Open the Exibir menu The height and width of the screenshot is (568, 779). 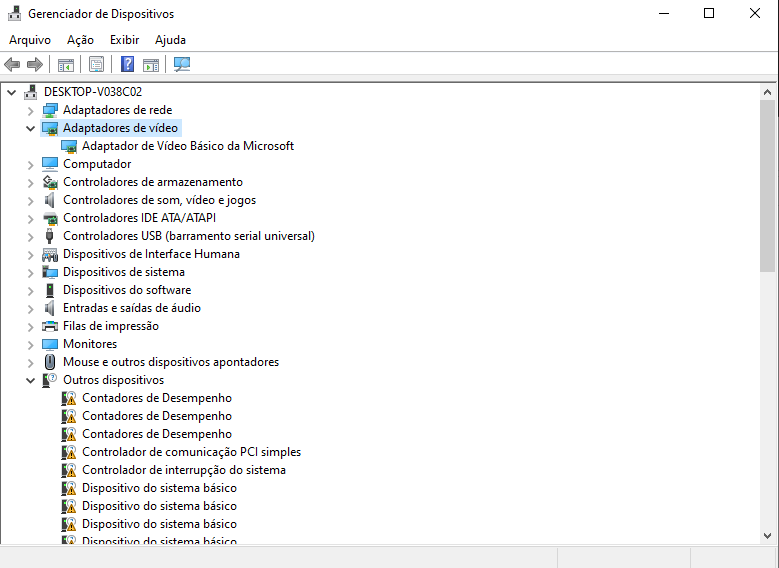(x=124, y=40)
